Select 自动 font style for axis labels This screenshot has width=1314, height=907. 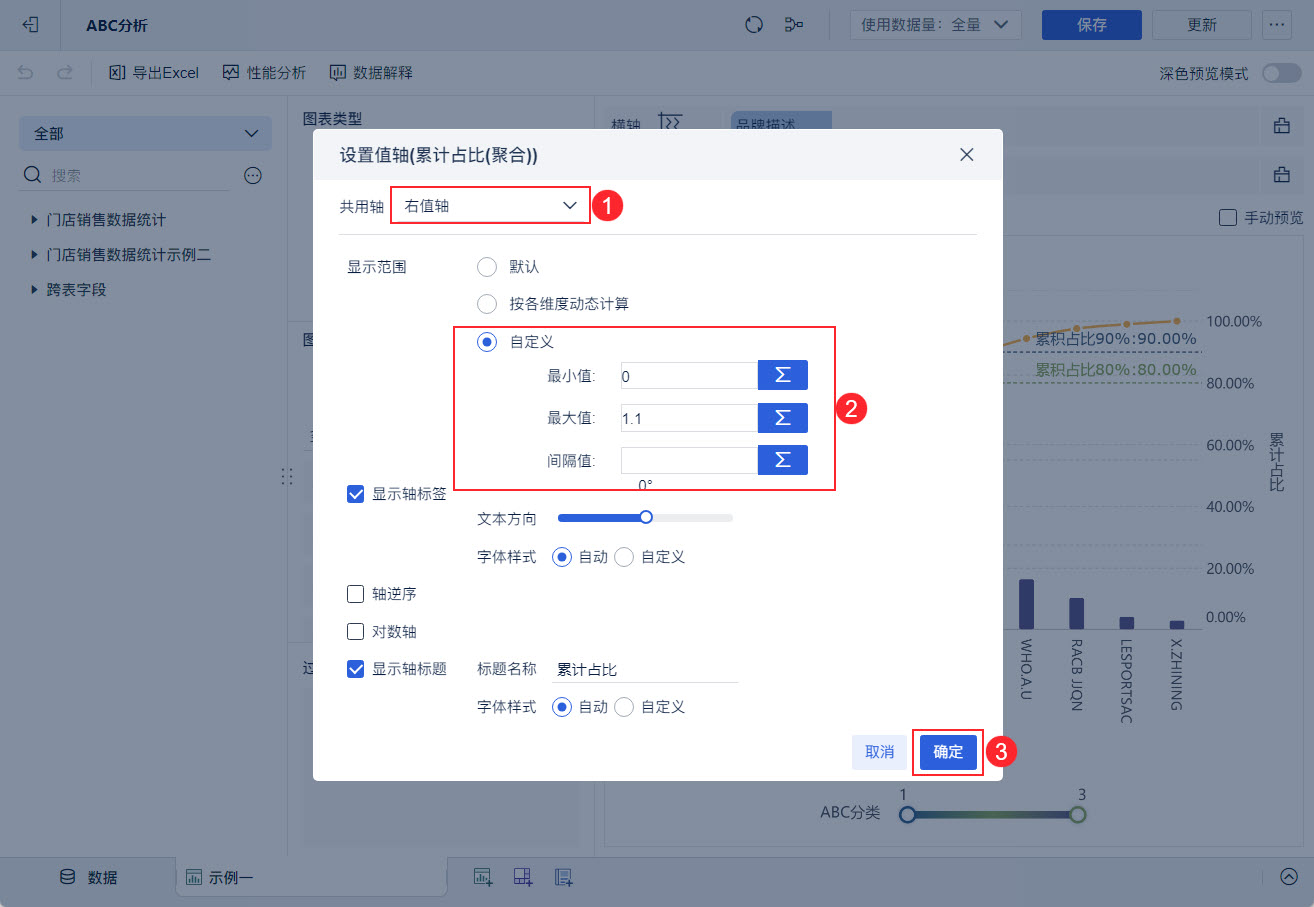point(562,557)
